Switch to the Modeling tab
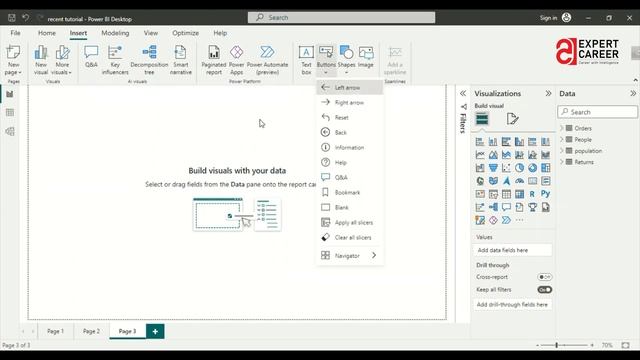The height and width of the screenshot is (360, 640). (x=115, y=33)
